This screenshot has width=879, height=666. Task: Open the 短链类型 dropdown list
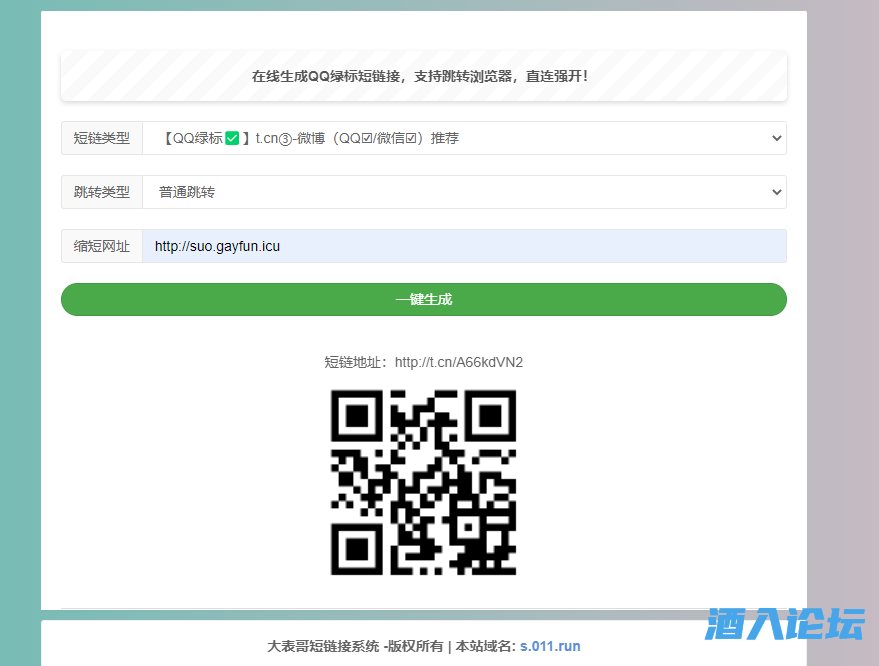click(x=463, y=138)
